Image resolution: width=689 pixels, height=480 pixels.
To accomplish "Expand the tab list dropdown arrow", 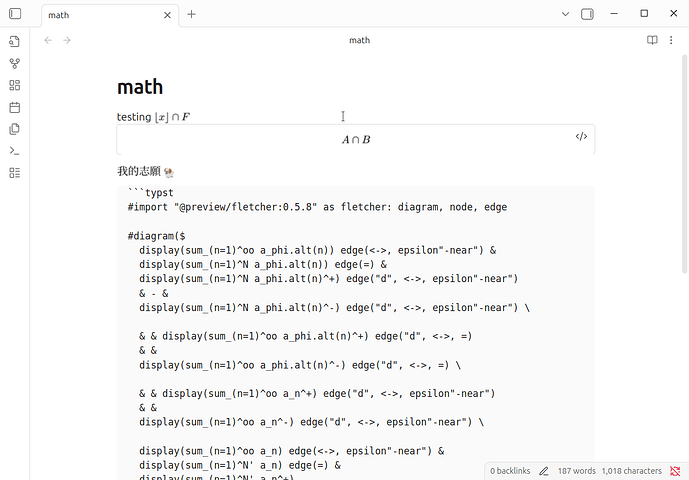I will click(565, 14).
